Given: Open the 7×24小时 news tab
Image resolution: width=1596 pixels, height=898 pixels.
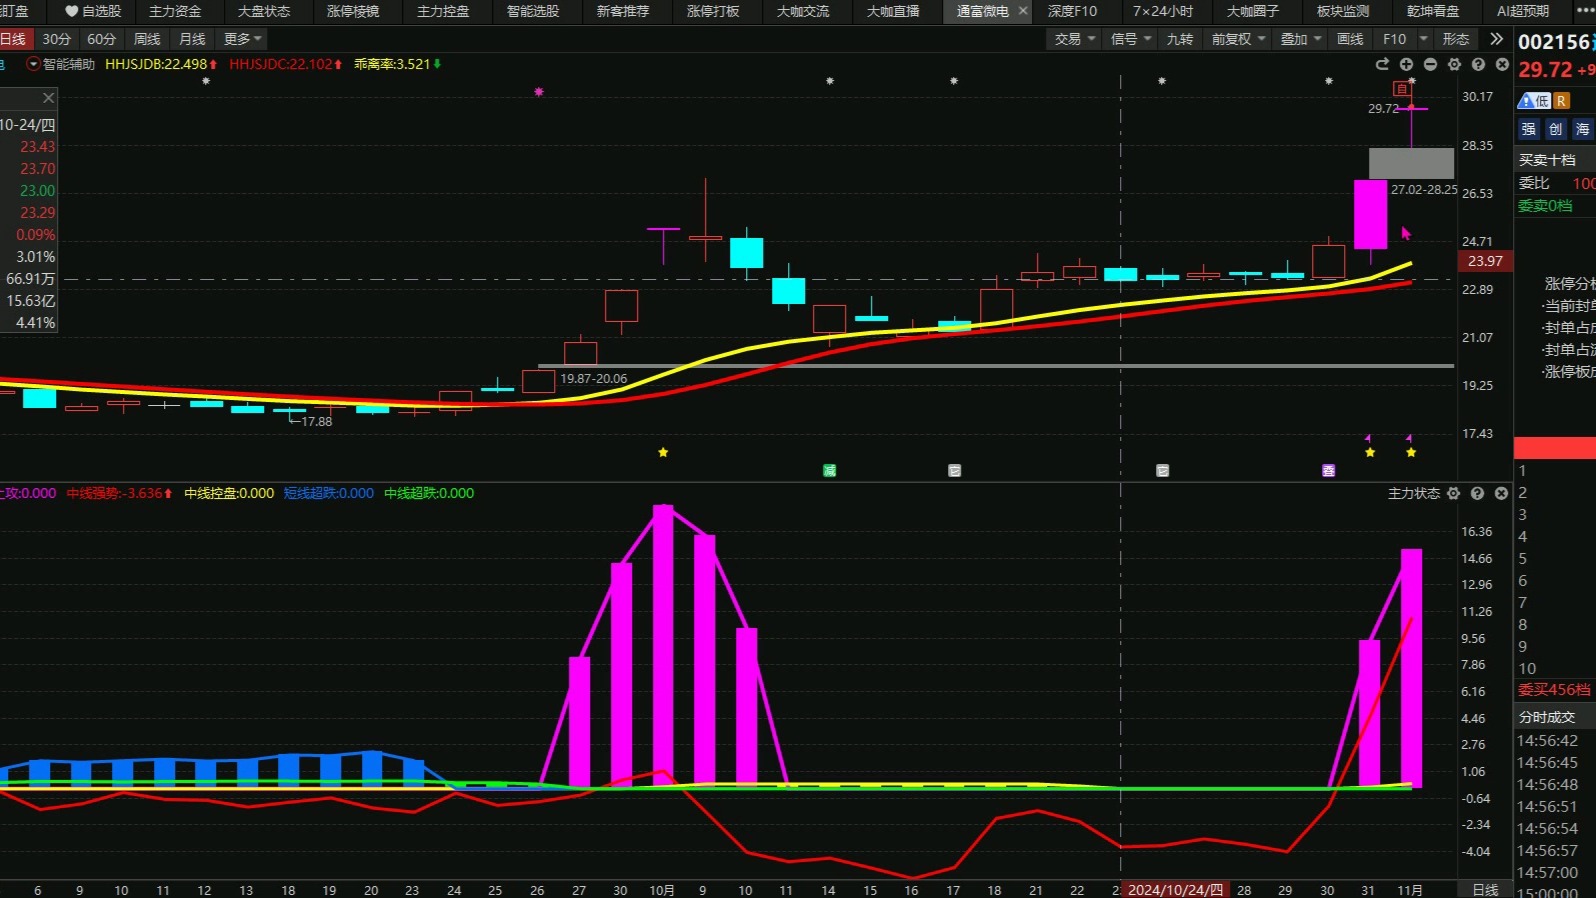Looking at the screenshot, I should 1163,11.
